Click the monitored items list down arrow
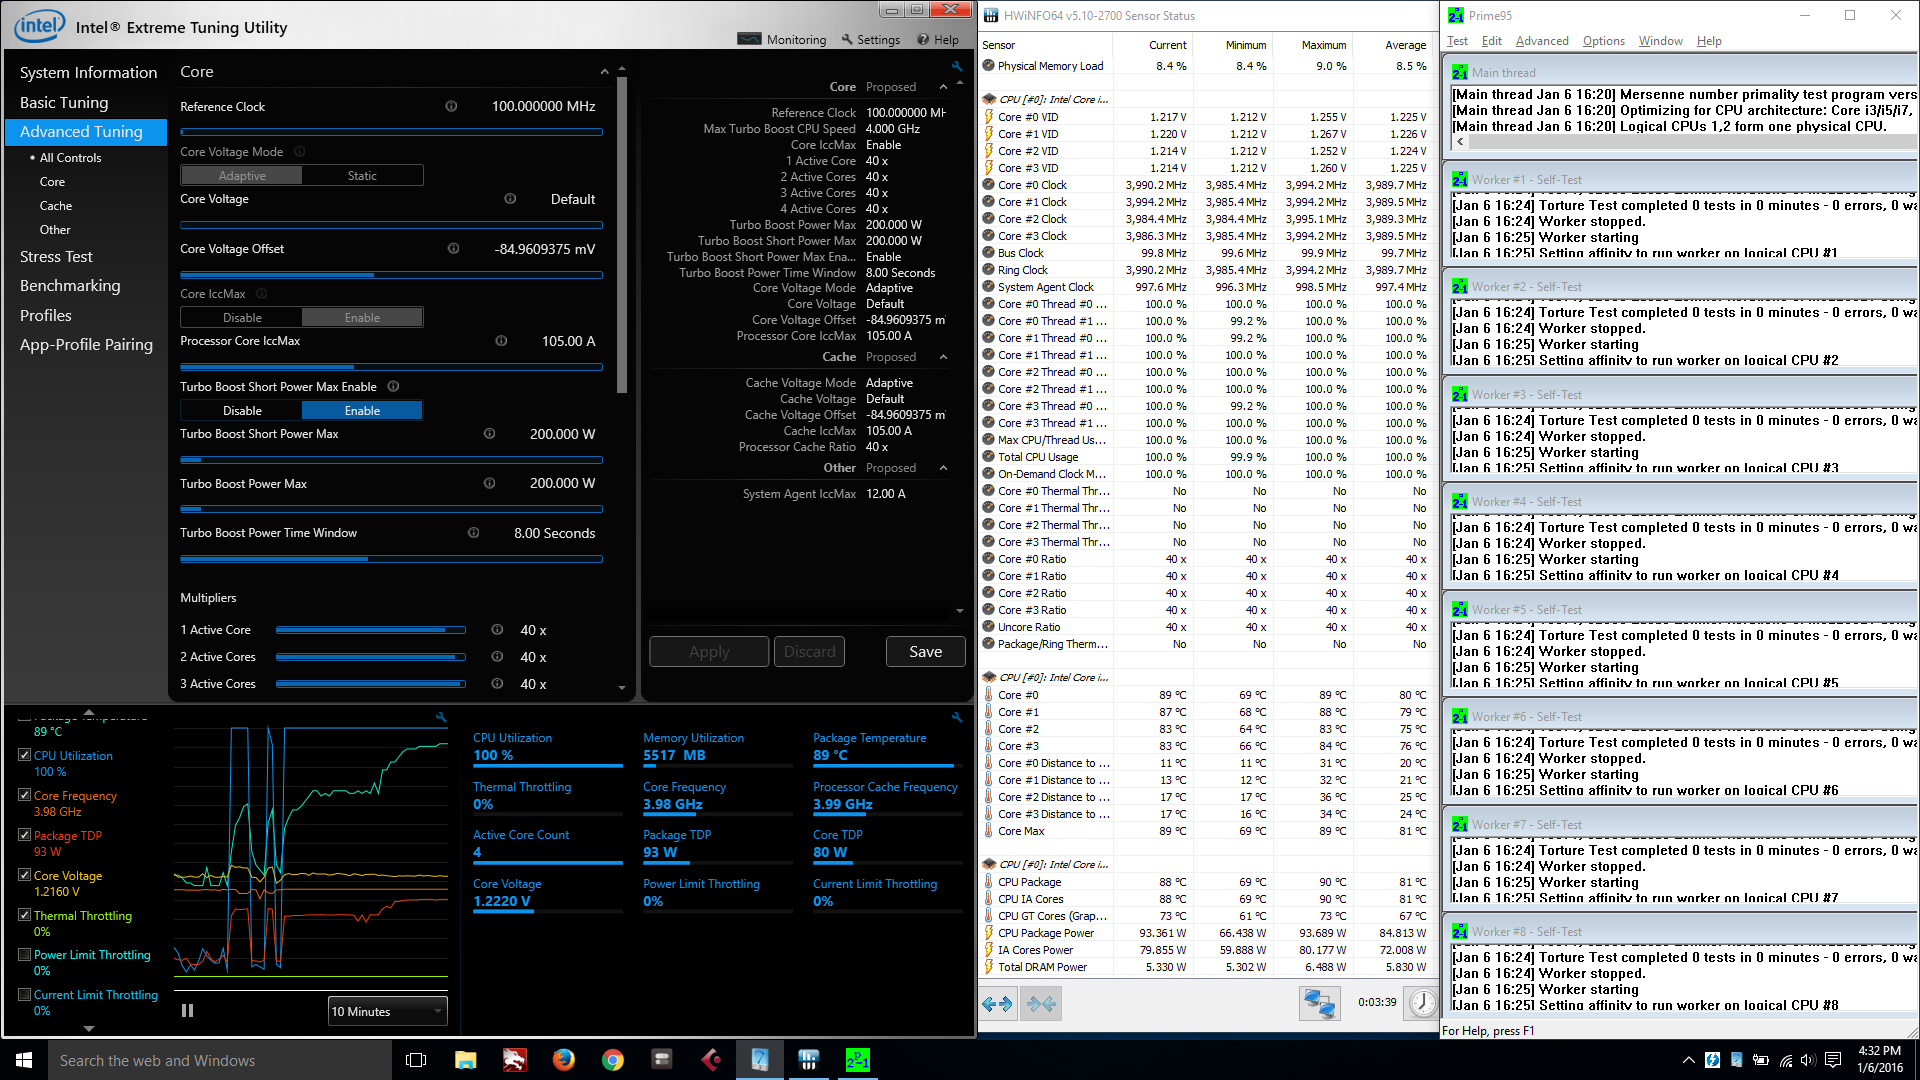1920x1080 pixels. tap(88, 1028)
